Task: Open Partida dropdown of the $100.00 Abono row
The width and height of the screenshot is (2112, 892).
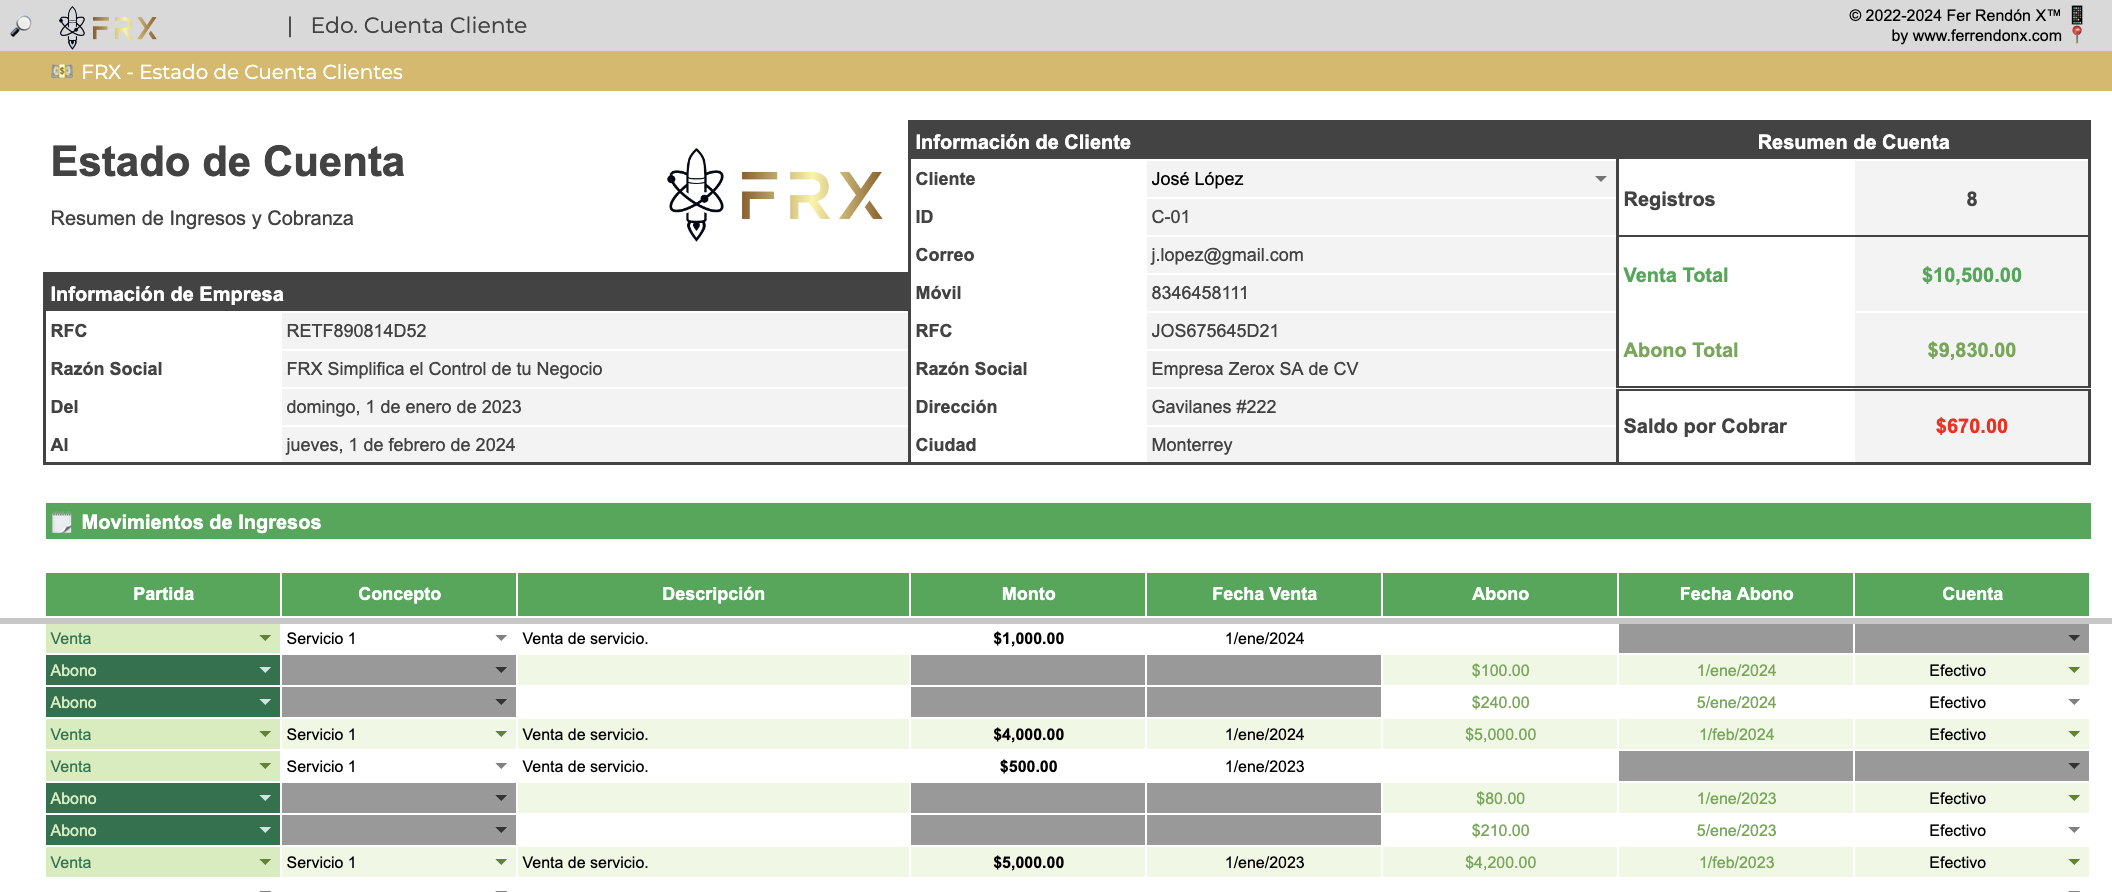Action: pos(265,670)
